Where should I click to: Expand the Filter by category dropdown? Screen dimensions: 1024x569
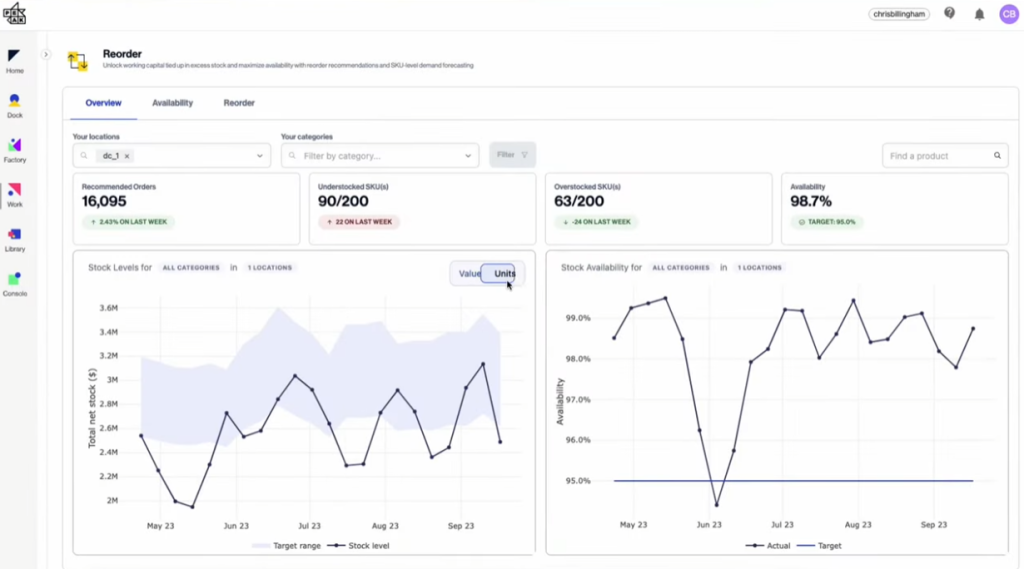[x=468, y=156]
